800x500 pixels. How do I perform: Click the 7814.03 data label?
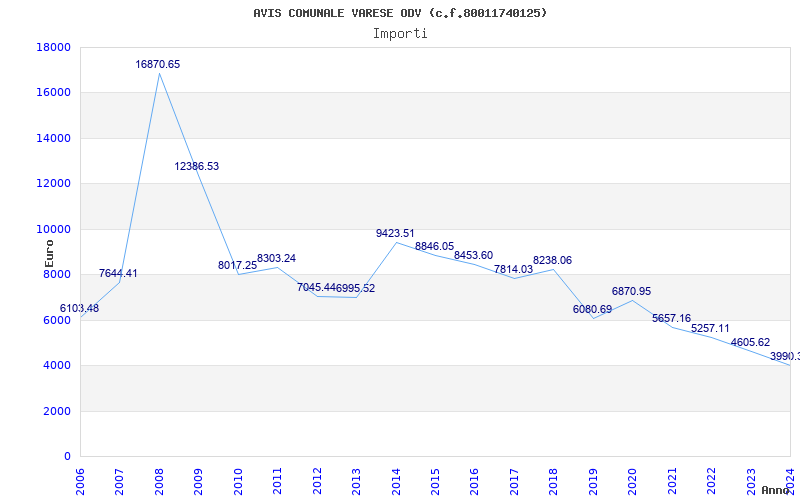click(x=513, y=269)
